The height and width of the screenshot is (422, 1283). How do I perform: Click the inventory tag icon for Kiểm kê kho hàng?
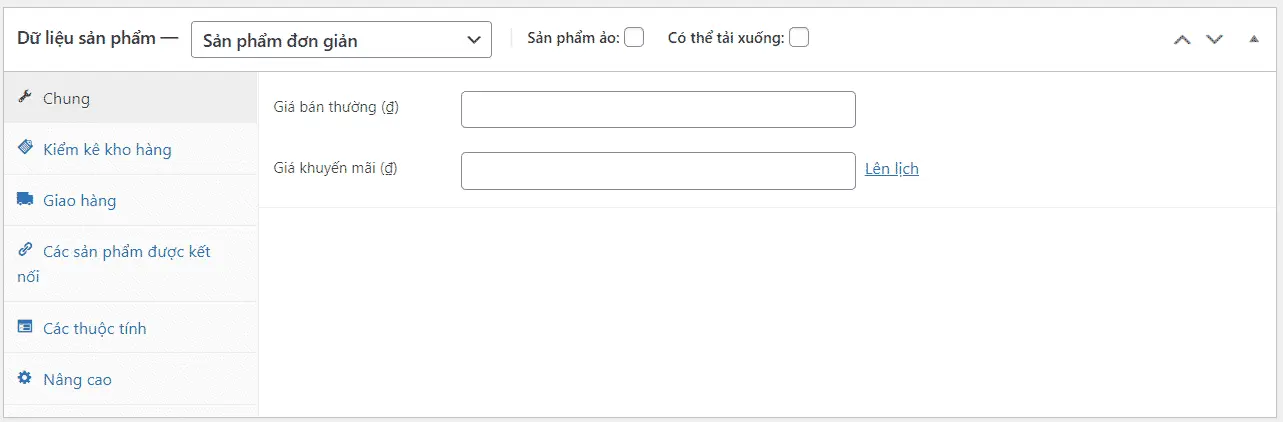click(x=25, y=148)
